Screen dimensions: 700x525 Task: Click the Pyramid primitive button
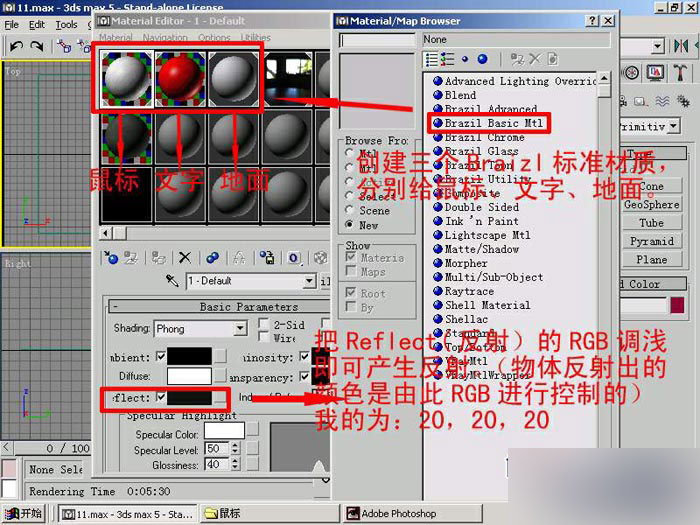(651, 241)
